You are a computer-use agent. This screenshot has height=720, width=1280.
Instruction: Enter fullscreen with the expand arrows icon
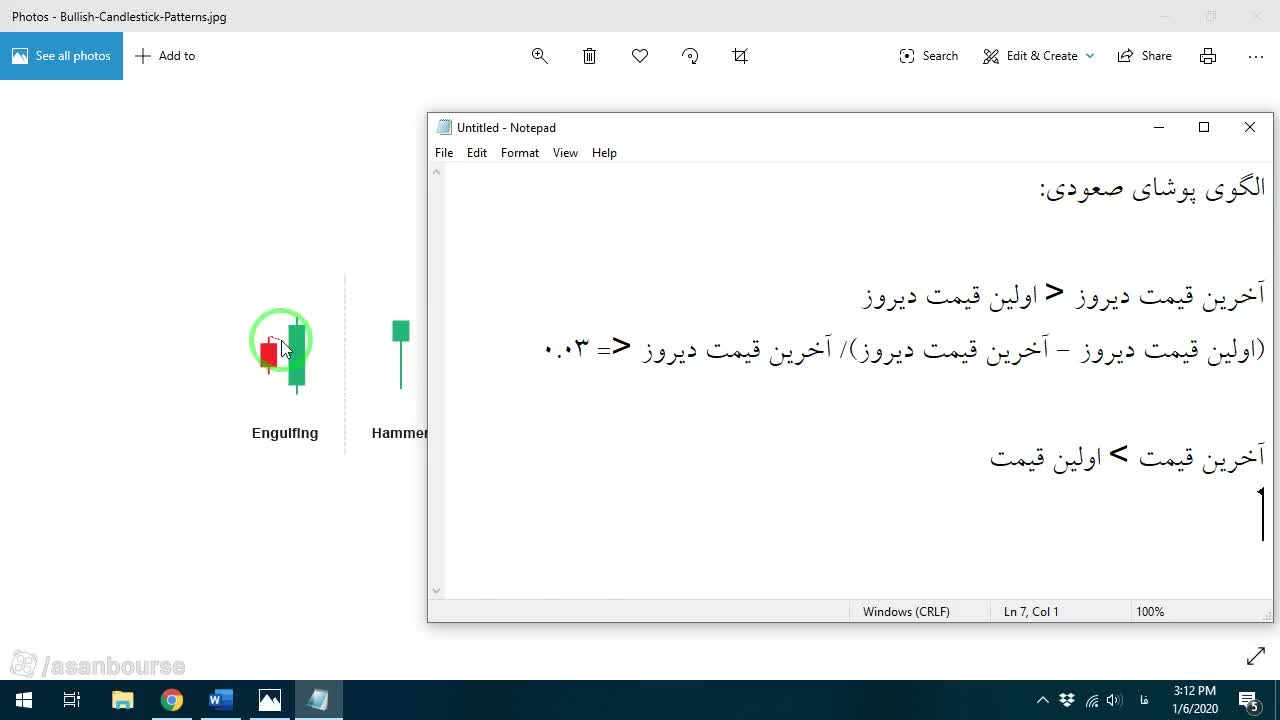(x=1256, y=656)
